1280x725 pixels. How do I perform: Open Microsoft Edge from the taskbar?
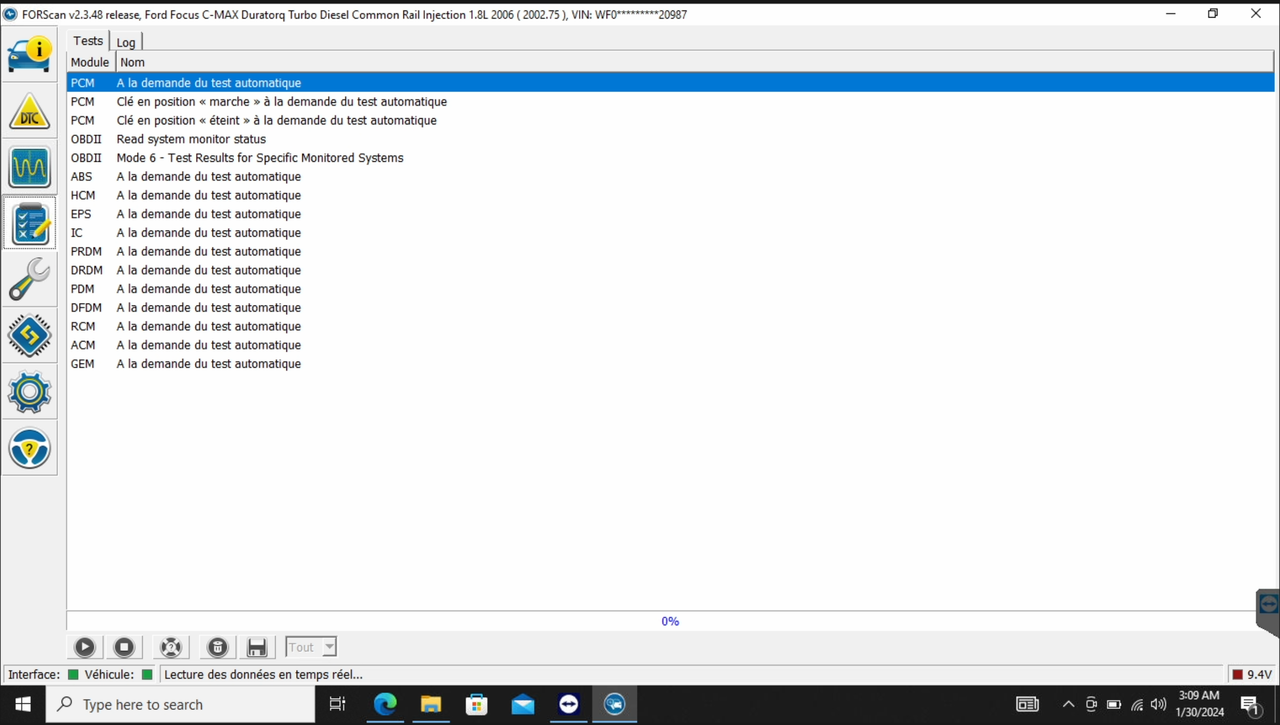pos(385,704)
